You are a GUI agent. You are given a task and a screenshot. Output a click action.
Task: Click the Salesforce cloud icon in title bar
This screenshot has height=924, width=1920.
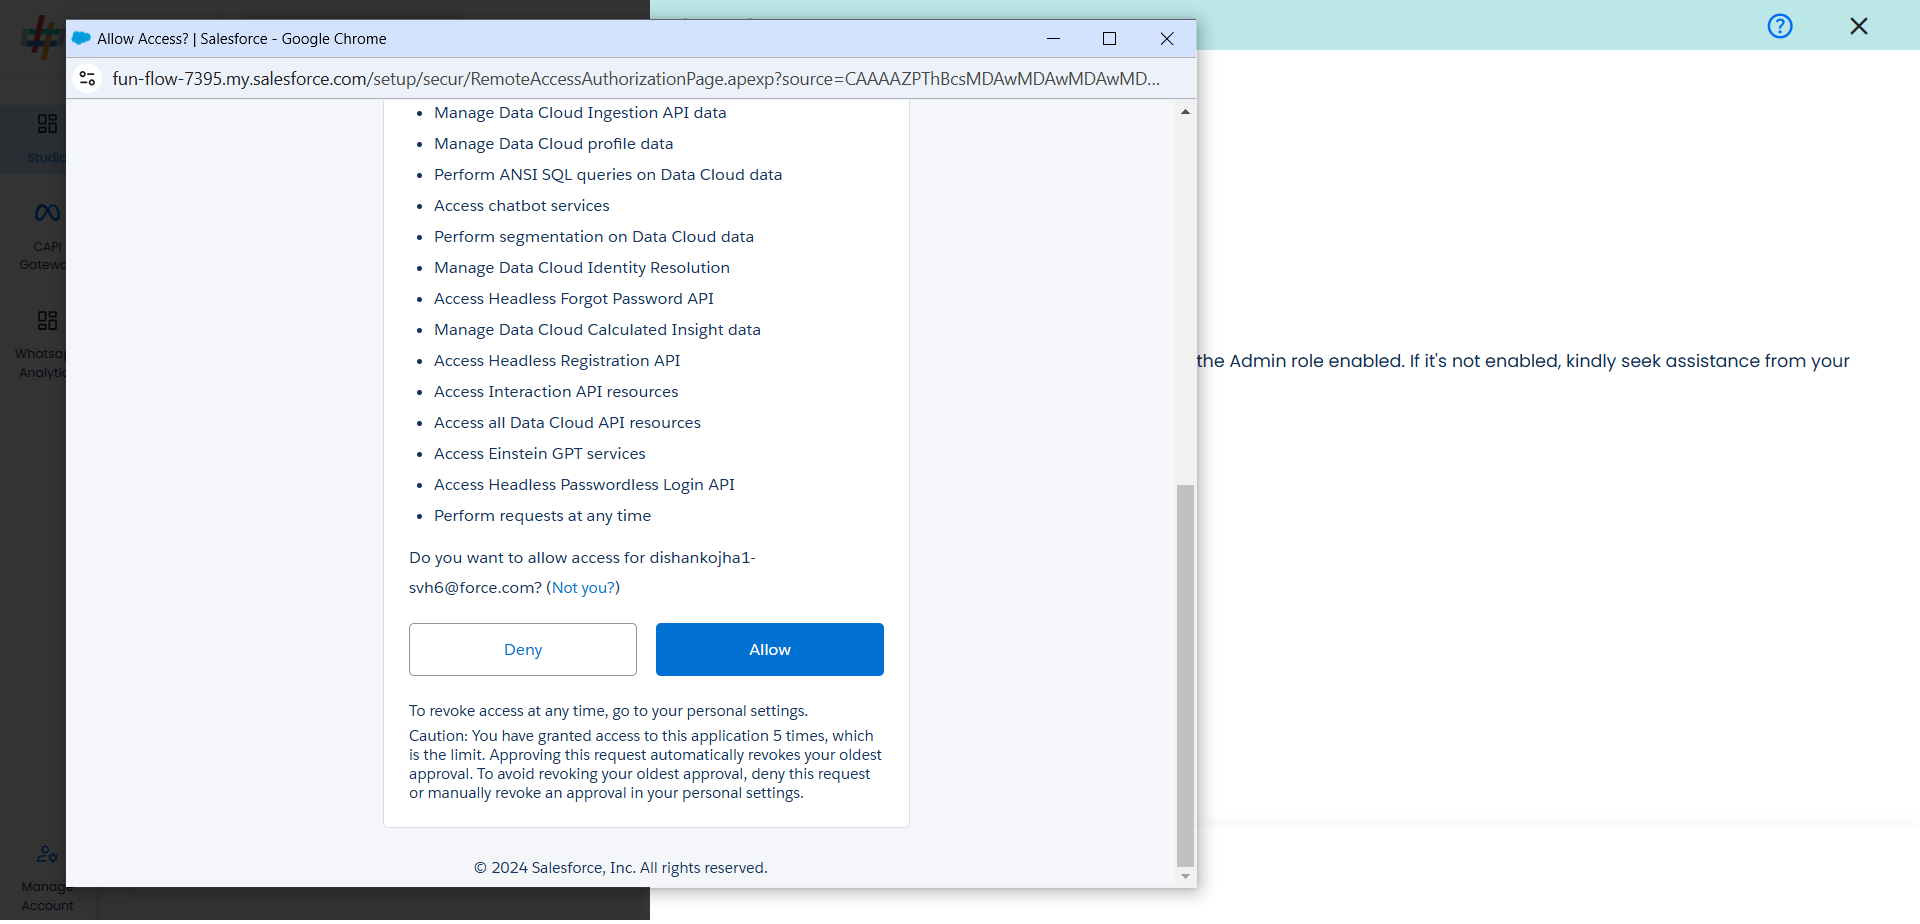[81, 38]
